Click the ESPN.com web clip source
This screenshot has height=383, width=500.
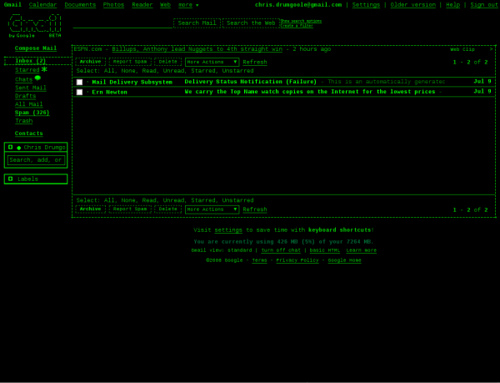pyautogui.click(x=88, y=49)
